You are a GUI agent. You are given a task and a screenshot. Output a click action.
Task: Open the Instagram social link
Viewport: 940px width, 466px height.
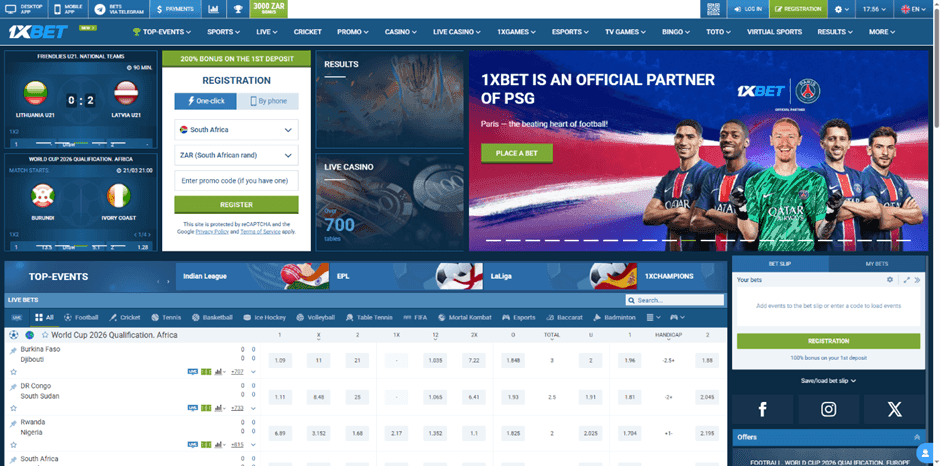click(829, 408)
